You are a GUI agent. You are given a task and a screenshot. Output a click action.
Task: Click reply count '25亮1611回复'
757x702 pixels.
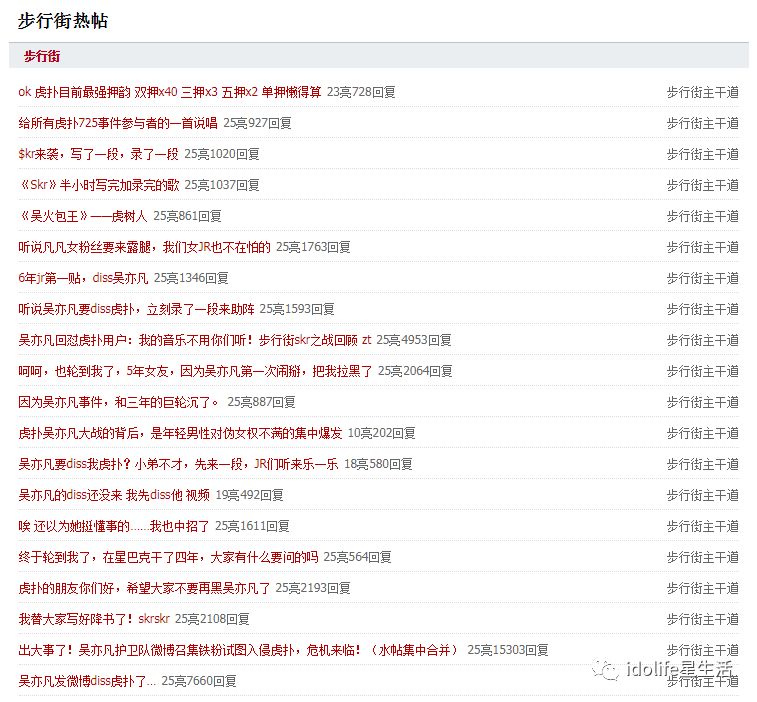[252, 526]
